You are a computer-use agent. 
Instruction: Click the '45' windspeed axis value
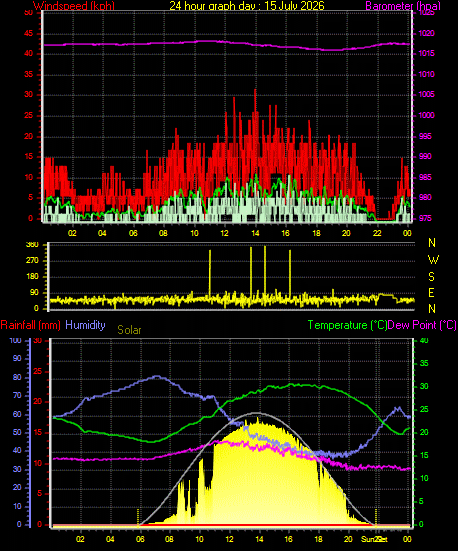point(28,33)
